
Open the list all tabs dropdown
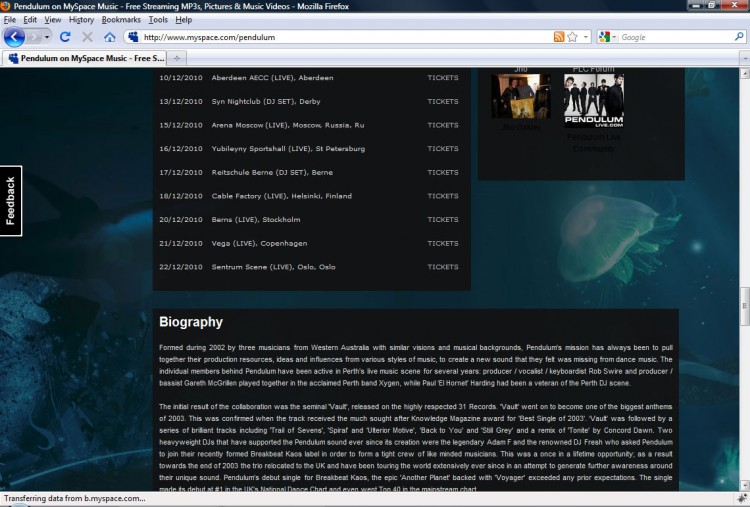pyautogui.click(x=745, y=58)
